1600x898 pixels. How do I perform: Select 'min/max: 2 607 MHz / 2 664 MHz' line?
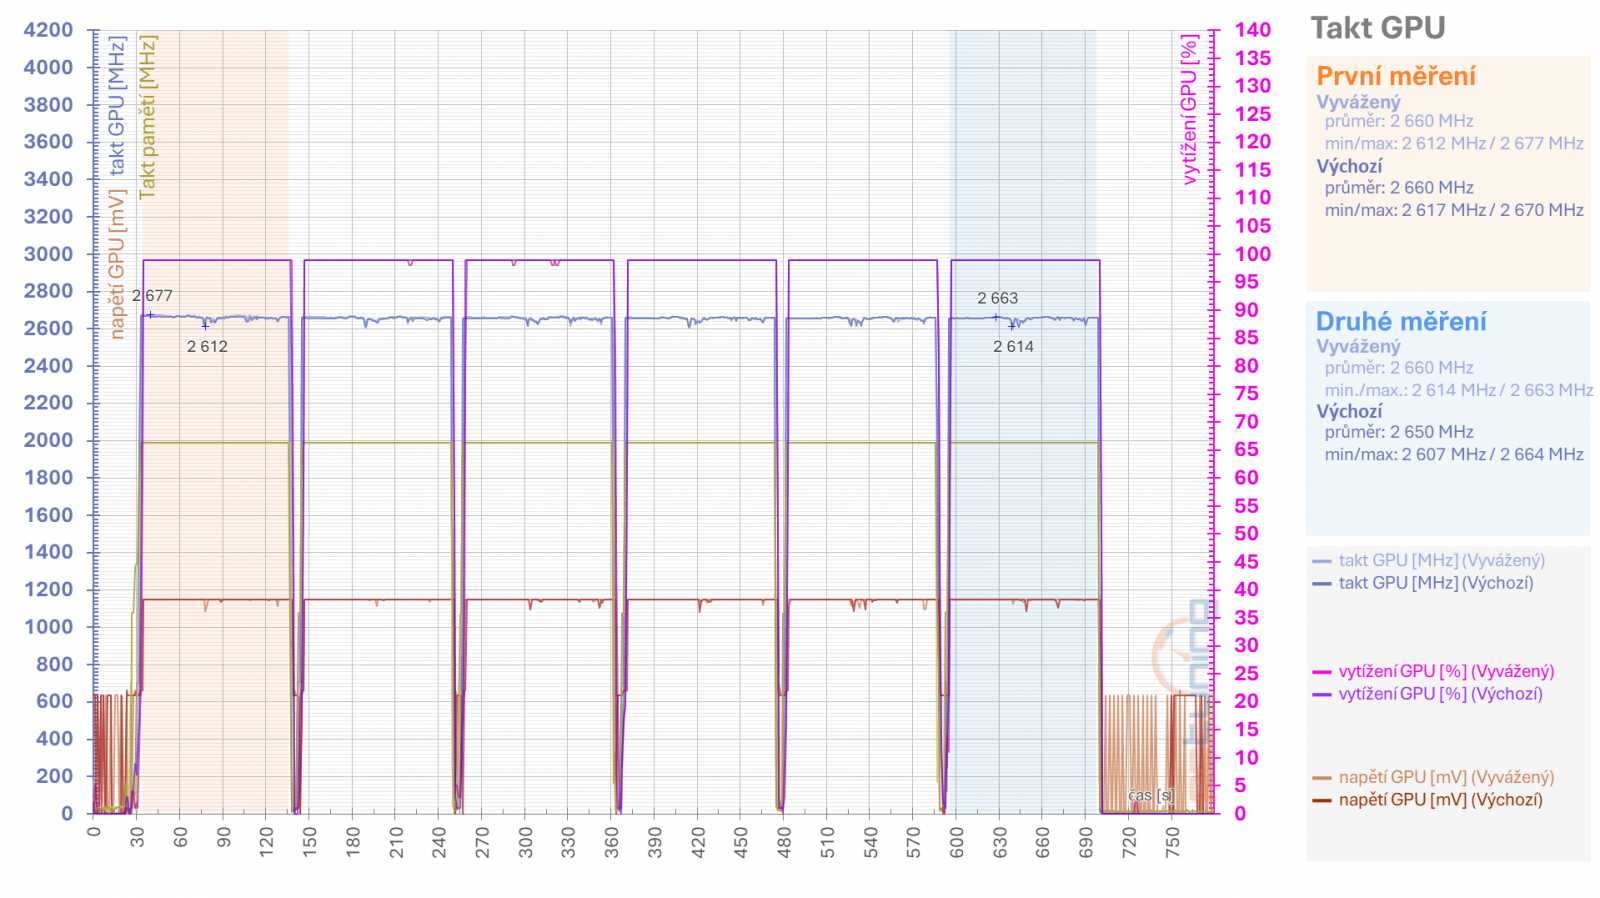[x=1454, y=454]
